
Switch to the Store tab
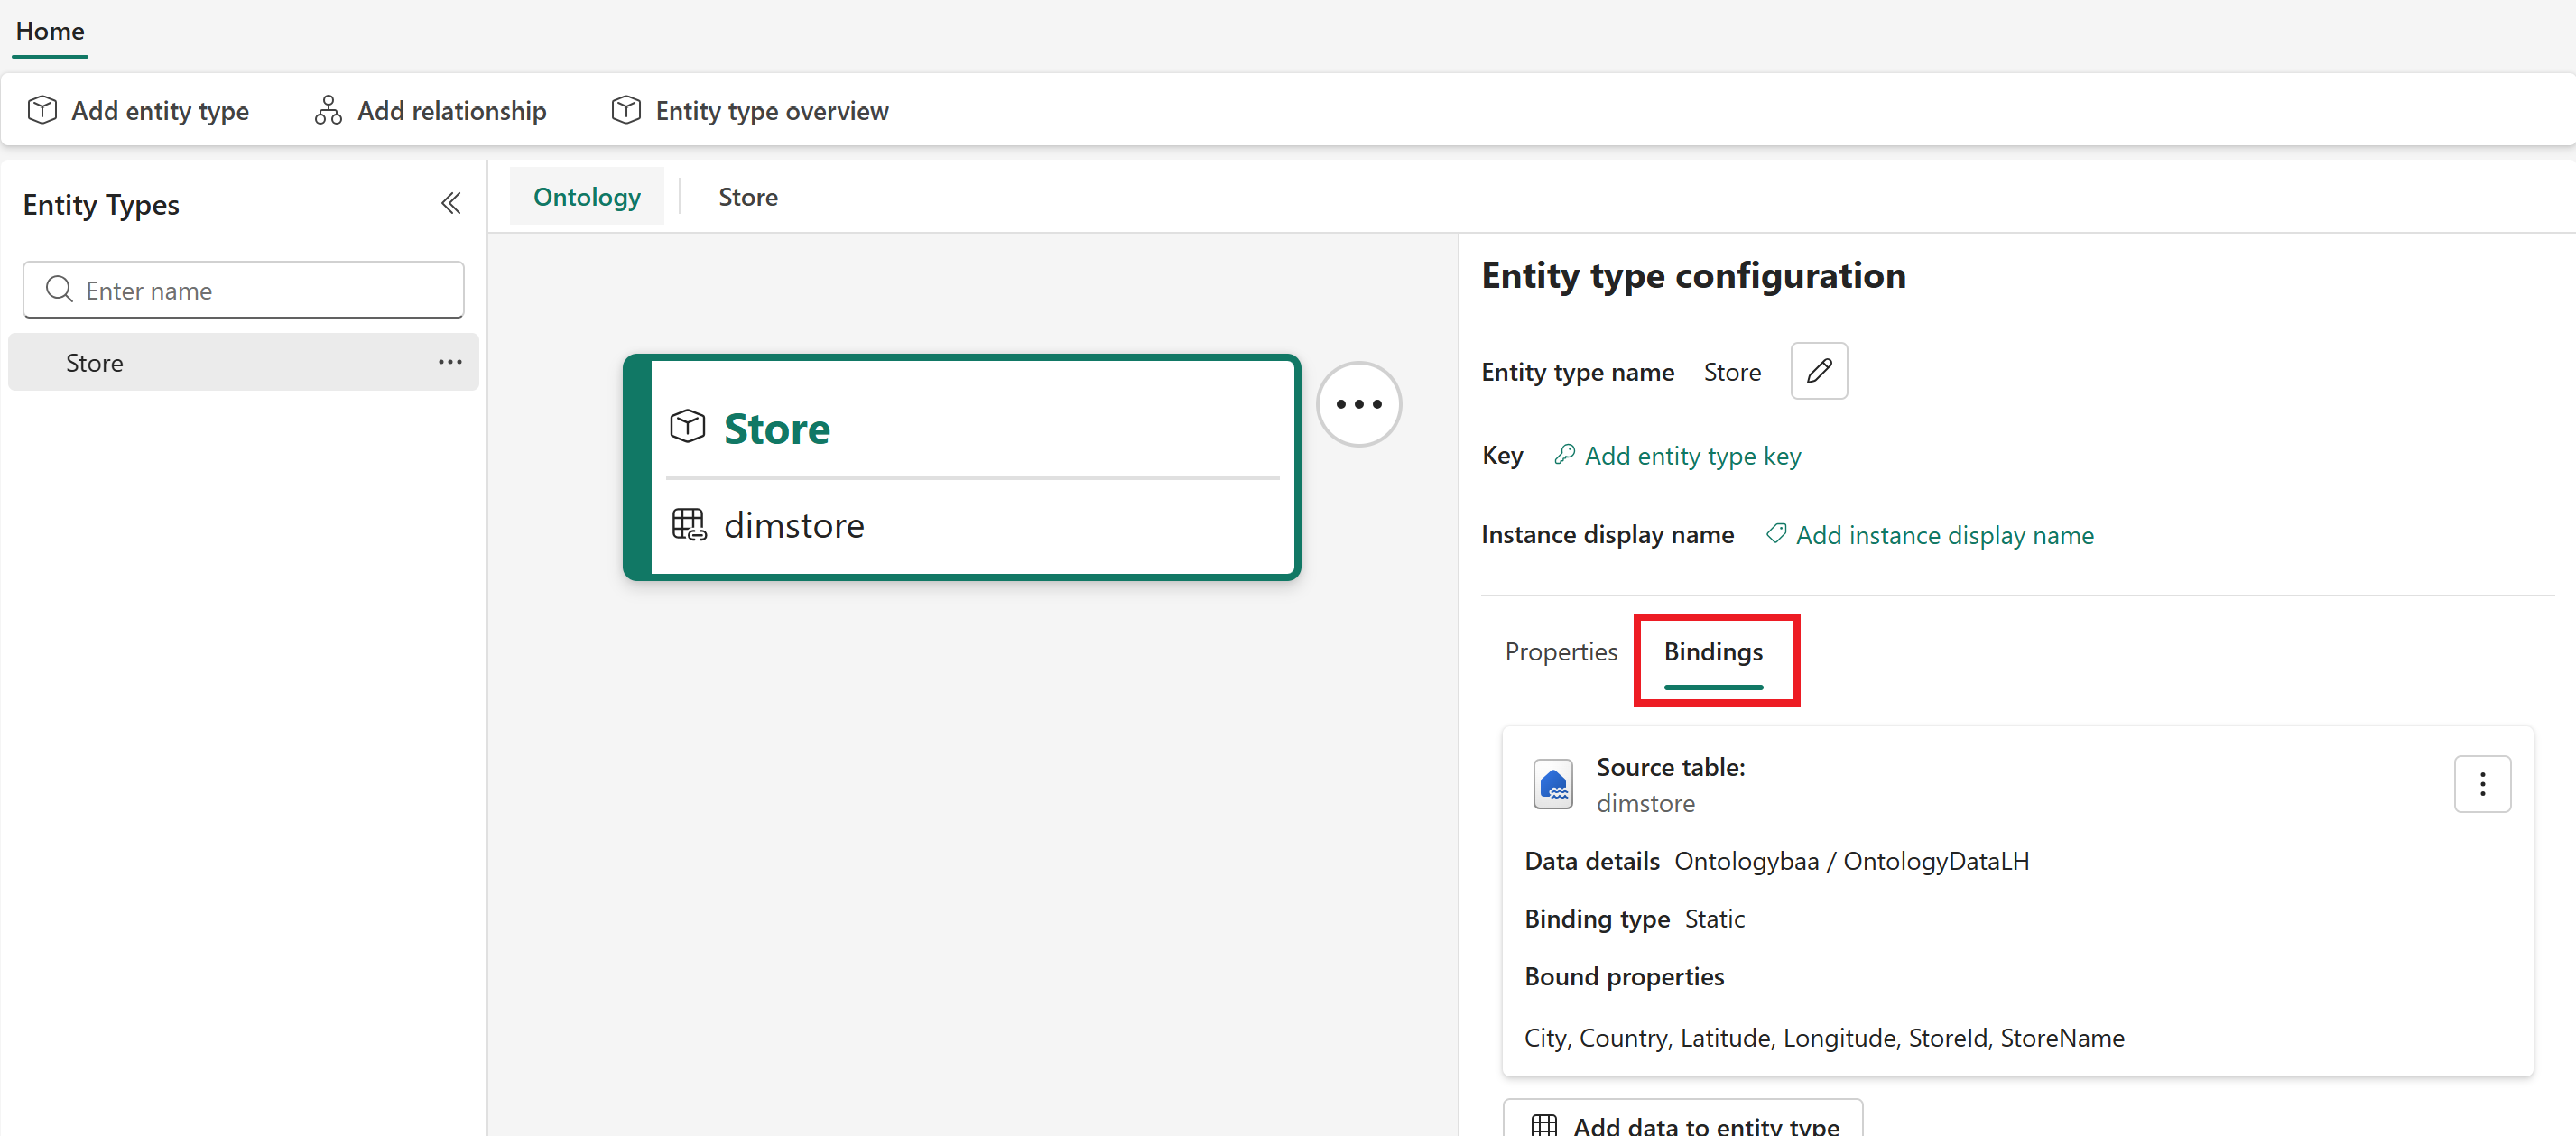748,196
